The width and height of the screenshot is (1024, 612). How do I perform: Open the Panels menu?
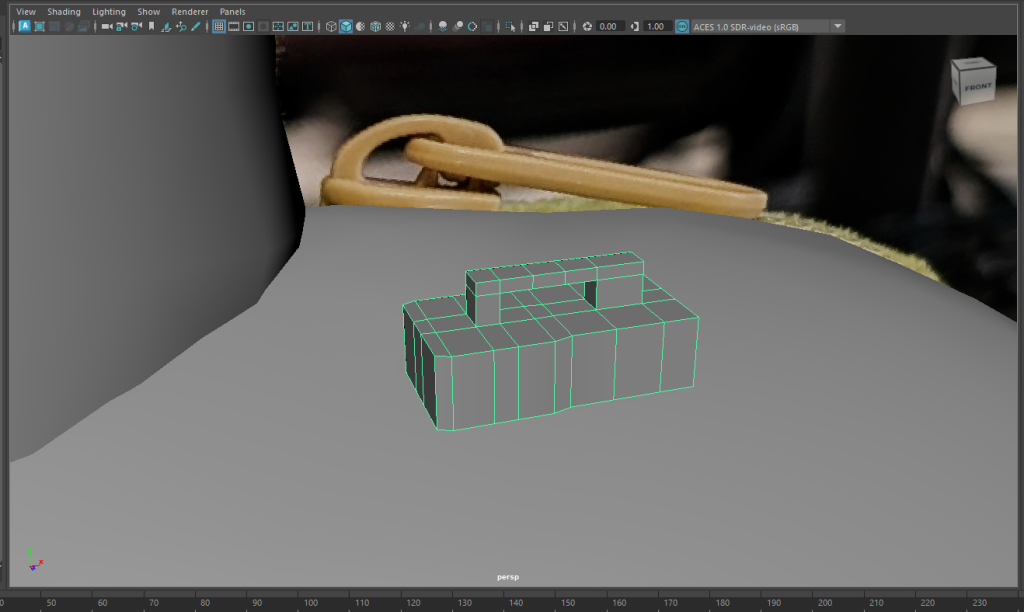coord(232,12)
